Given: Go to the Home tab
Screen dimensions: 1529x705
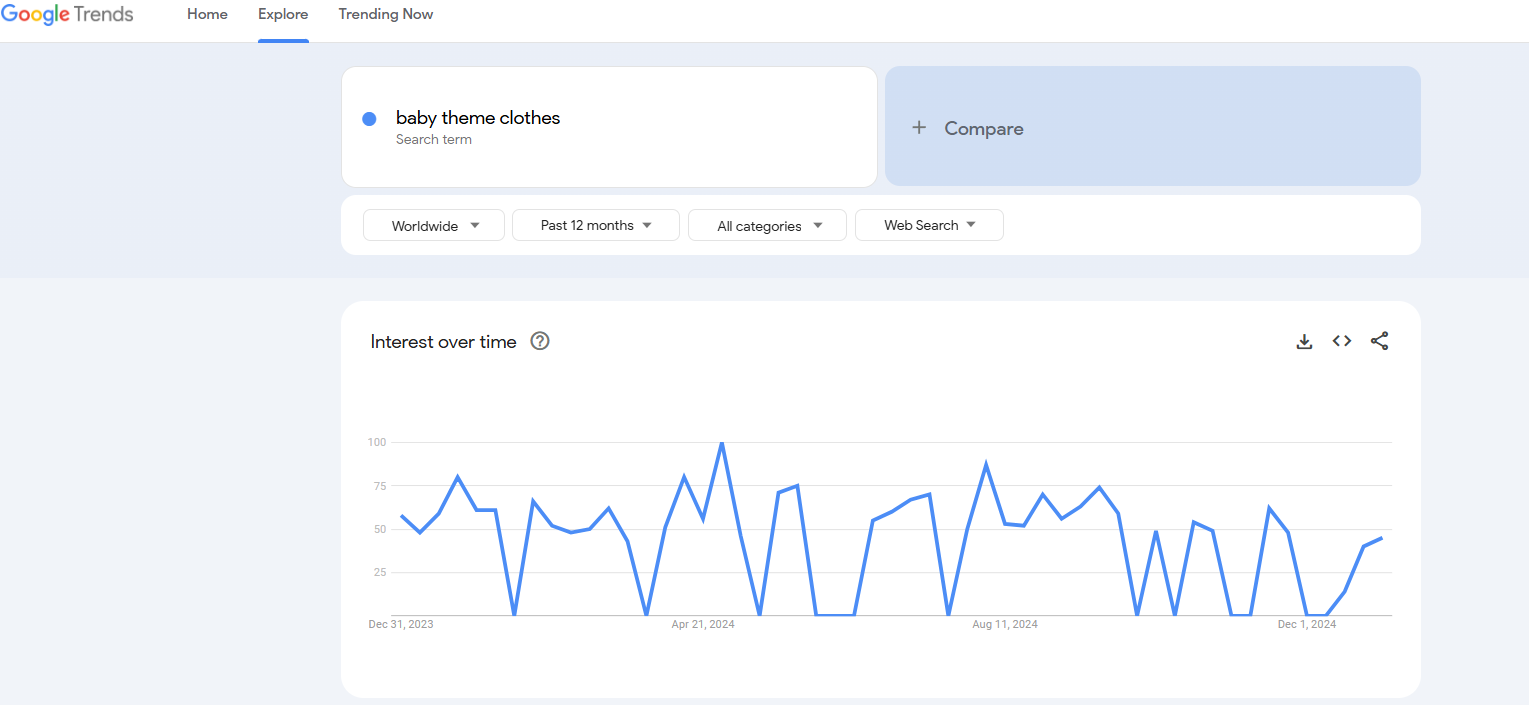Looking at the screenshot, I should click(x=207, y=14).
